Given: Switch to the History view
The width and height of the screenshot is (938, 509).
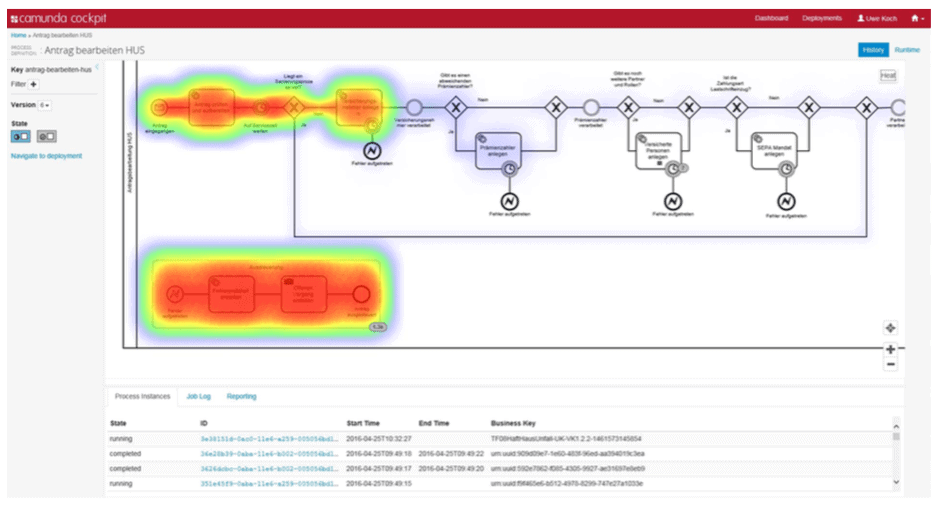Looking at the screenshot, I should (873, 50).
